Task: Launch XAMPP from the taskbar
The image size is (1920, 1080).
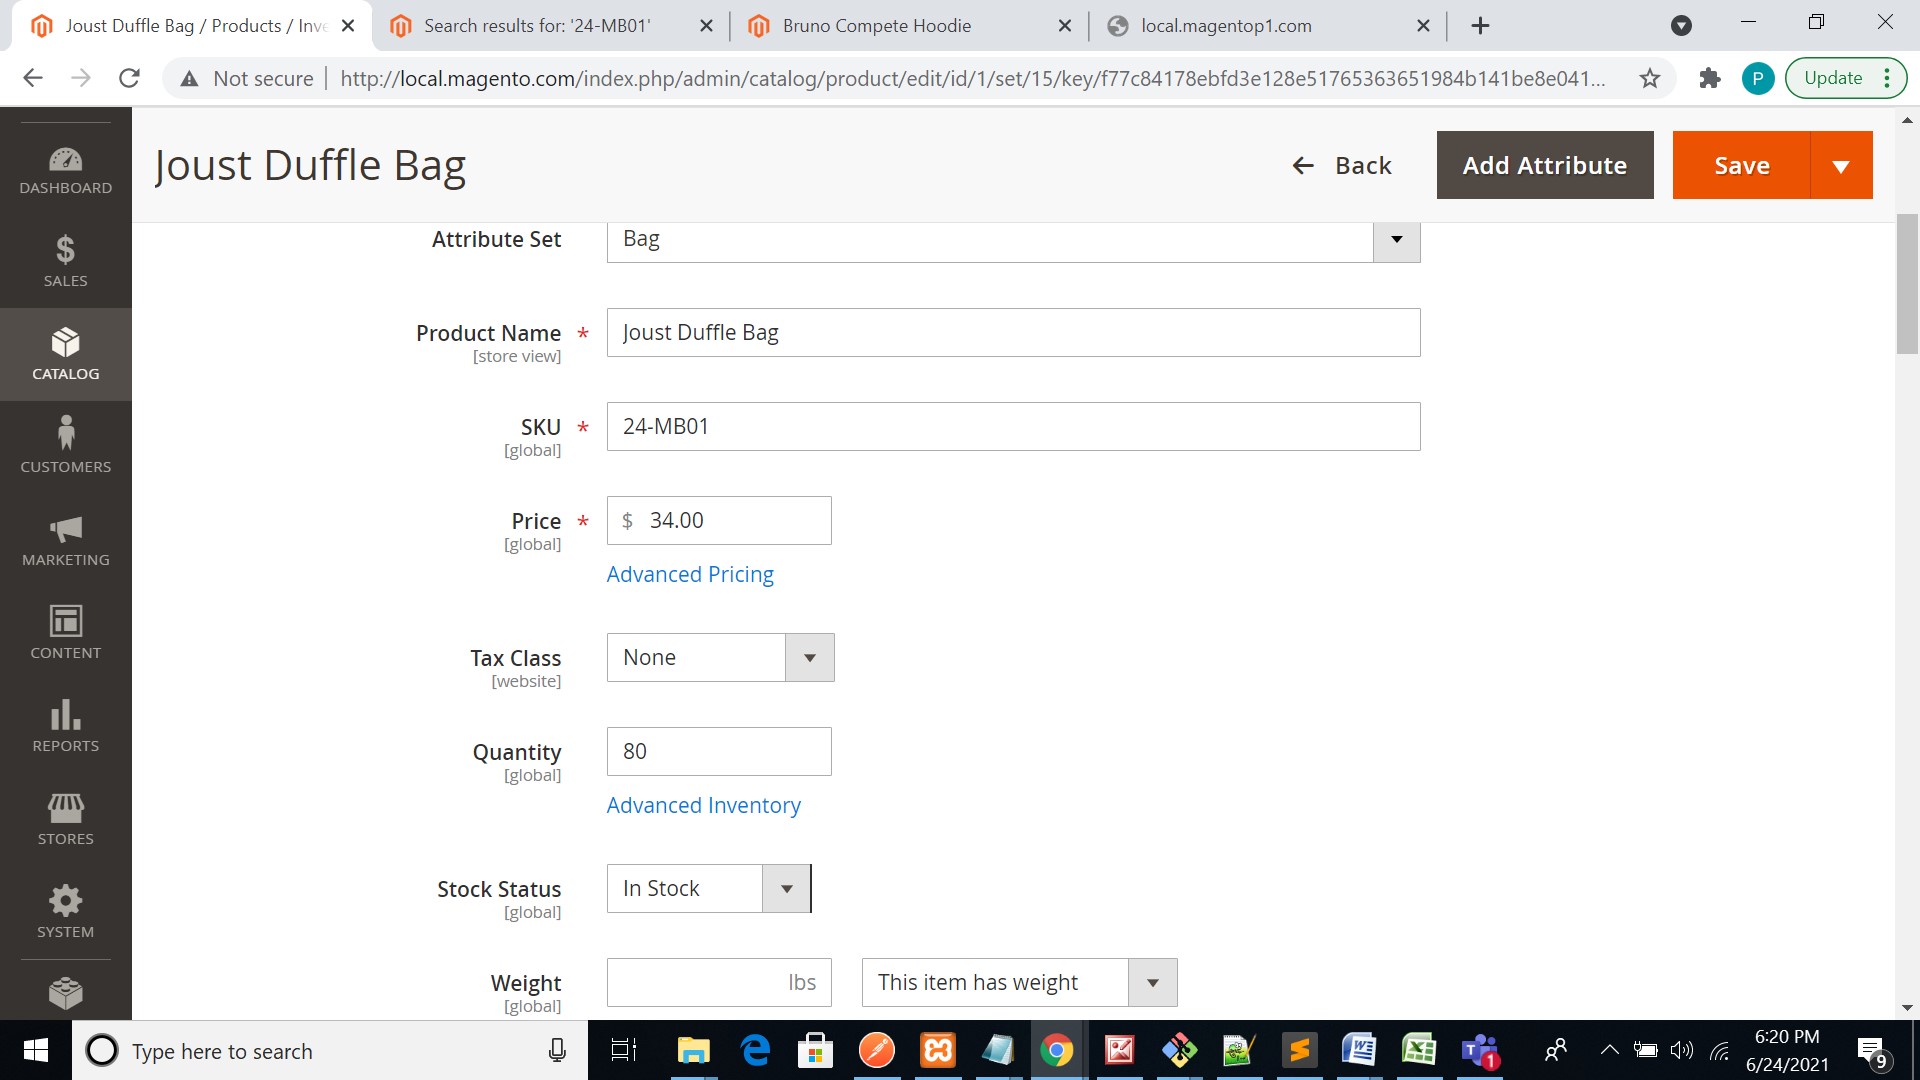Action: pos(938,1050)
